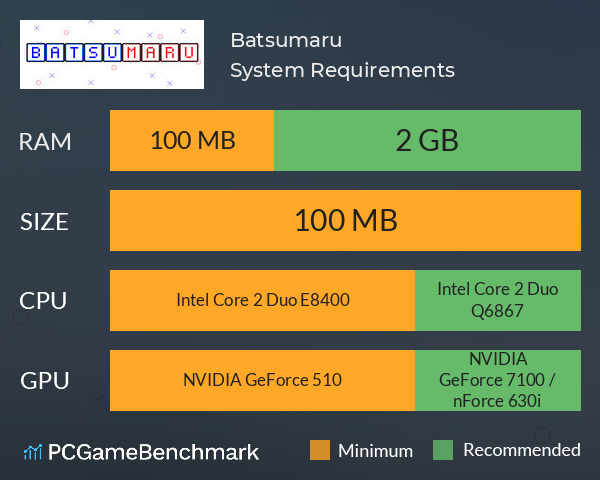This screenshot has height=480, width=600.
Task: Select the orange Minimum legend swatch
Action: (x=320, y=450)
